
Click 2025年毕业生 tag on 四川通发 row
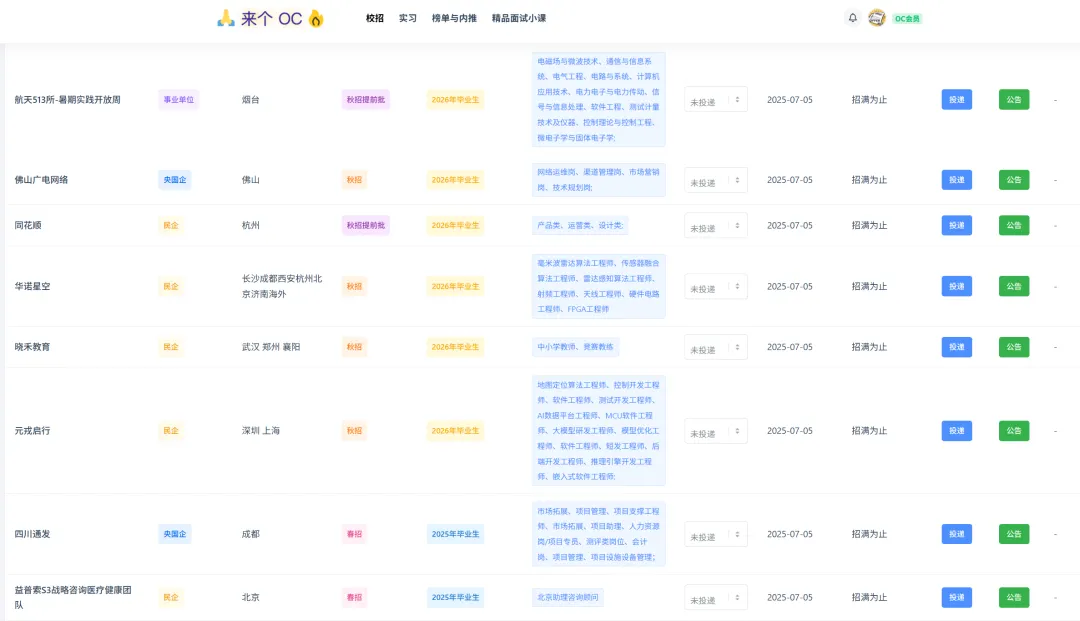click(x=455, y=534)
